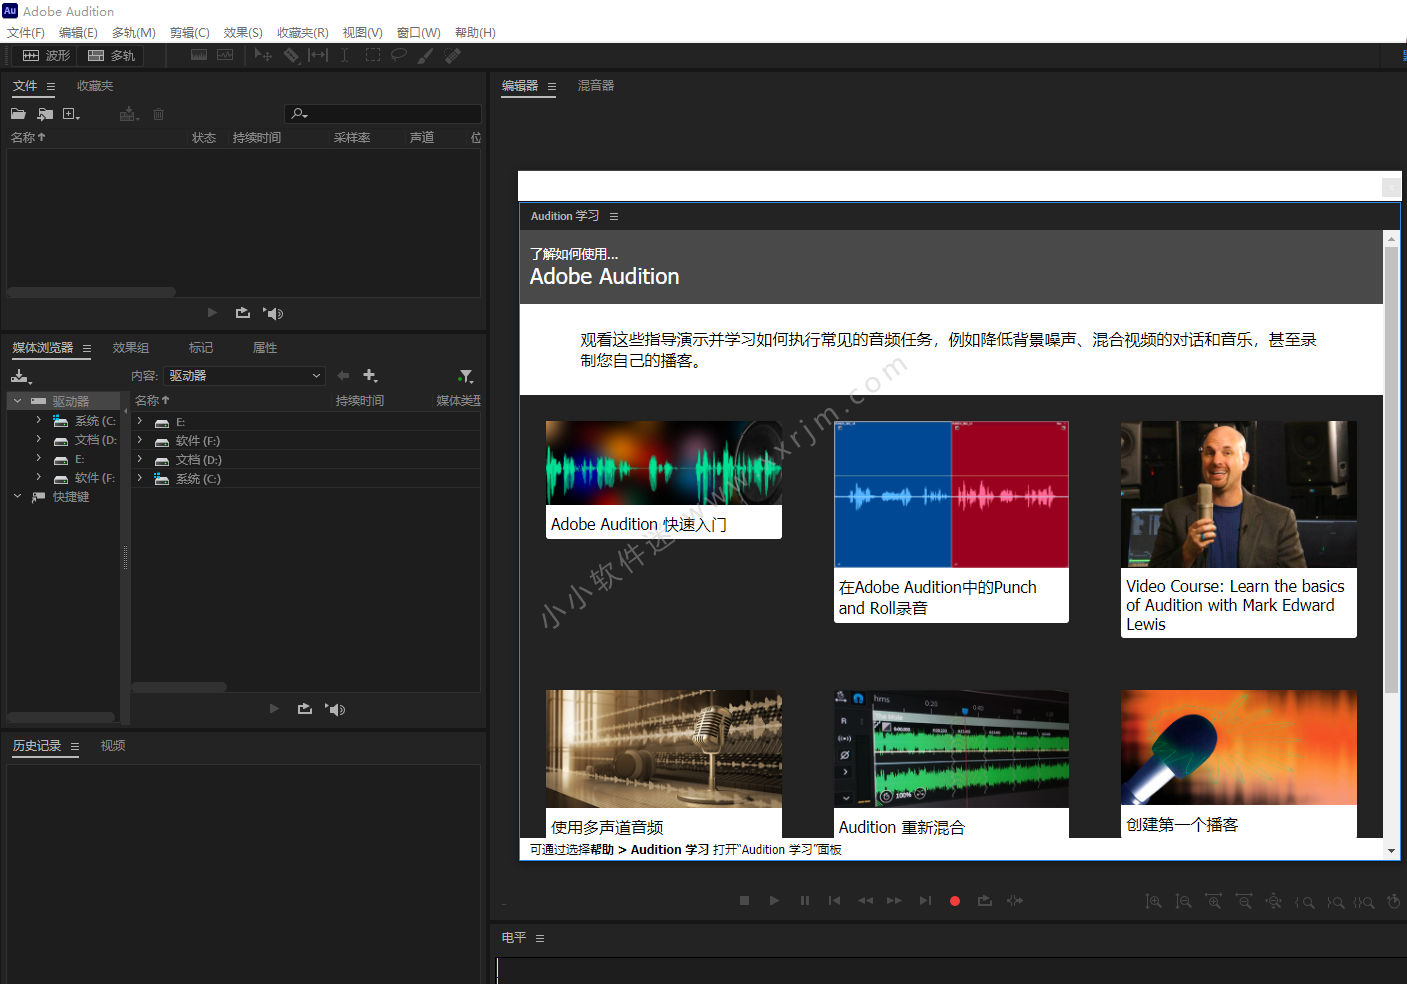The width and height of the screenshot is (1407, 984).
Task: Open the file type filter in Media Browser
Action: 466,376
